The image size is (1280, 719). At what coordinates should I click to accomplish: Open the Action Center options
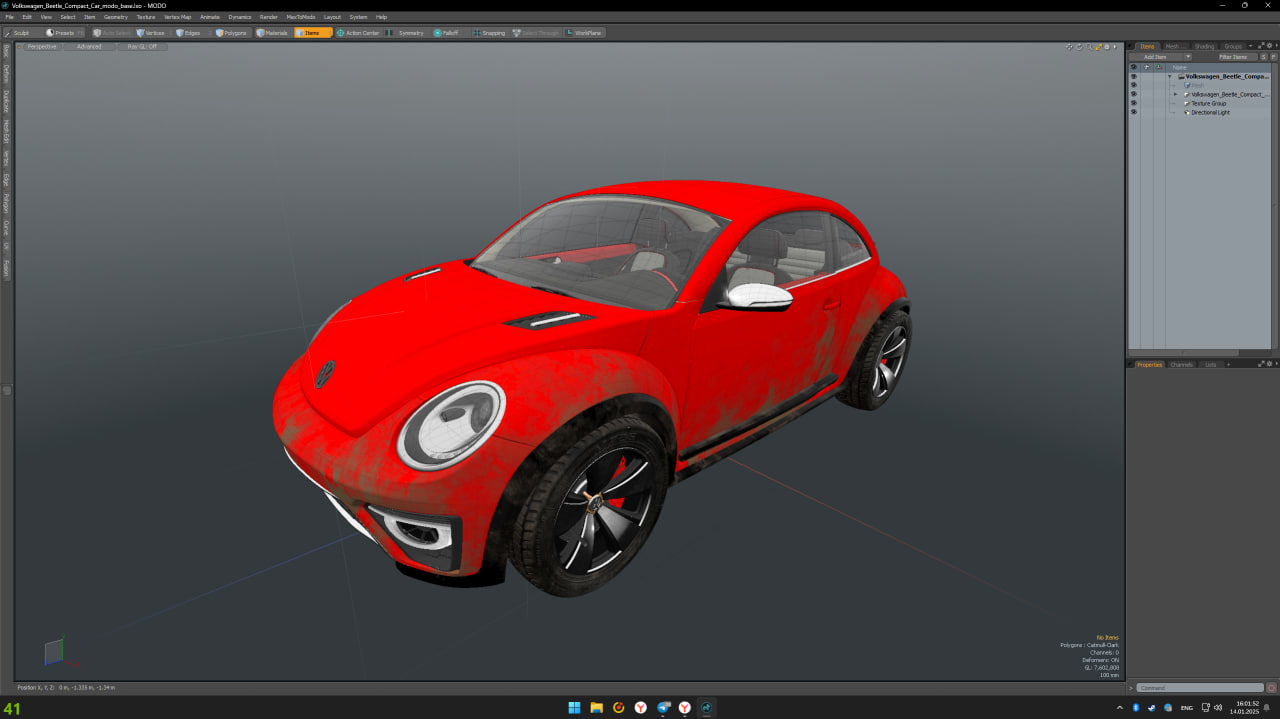pos(358,33)
